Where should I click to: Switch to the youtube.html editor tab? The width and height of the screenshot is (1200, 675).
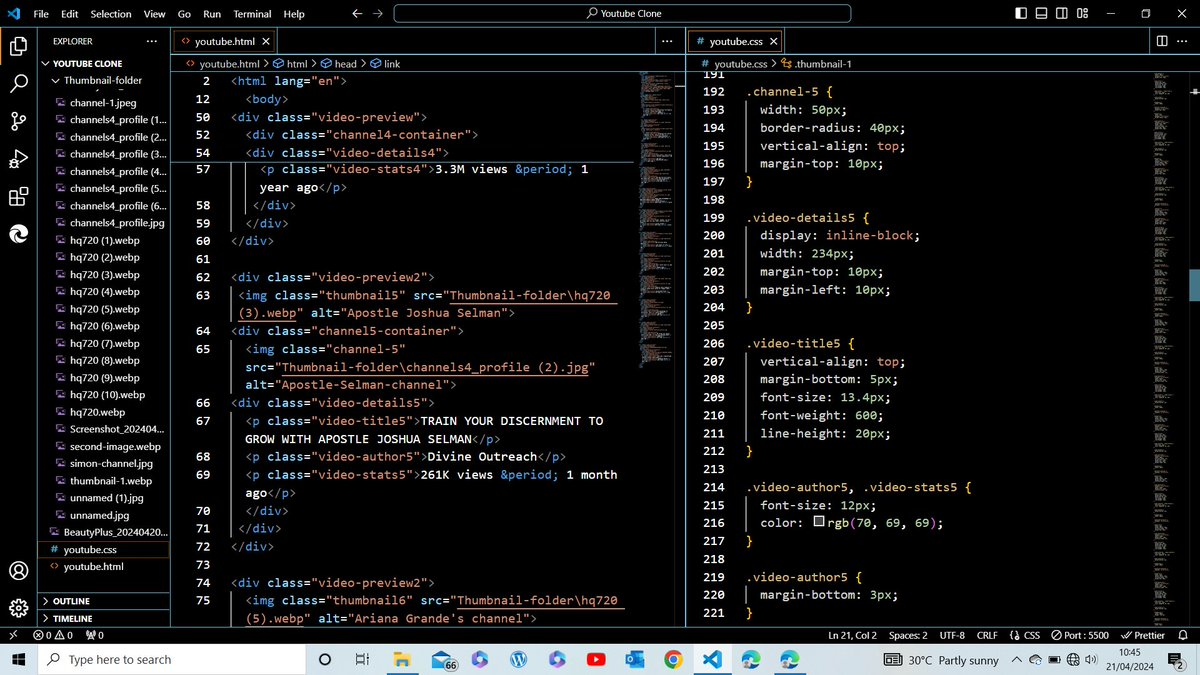pos(224,42)
